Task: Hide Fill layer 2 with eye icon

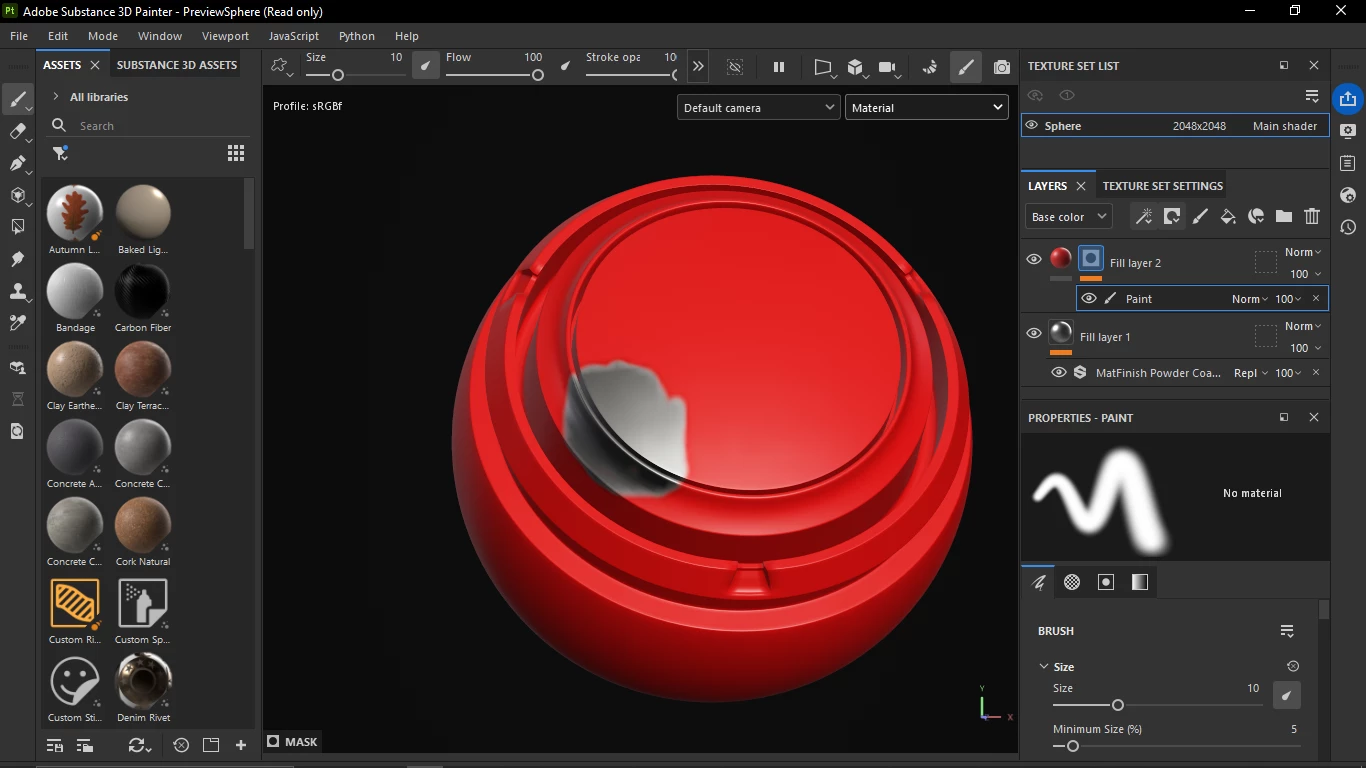Action: pyautogui.click(x=1034, y=259)
